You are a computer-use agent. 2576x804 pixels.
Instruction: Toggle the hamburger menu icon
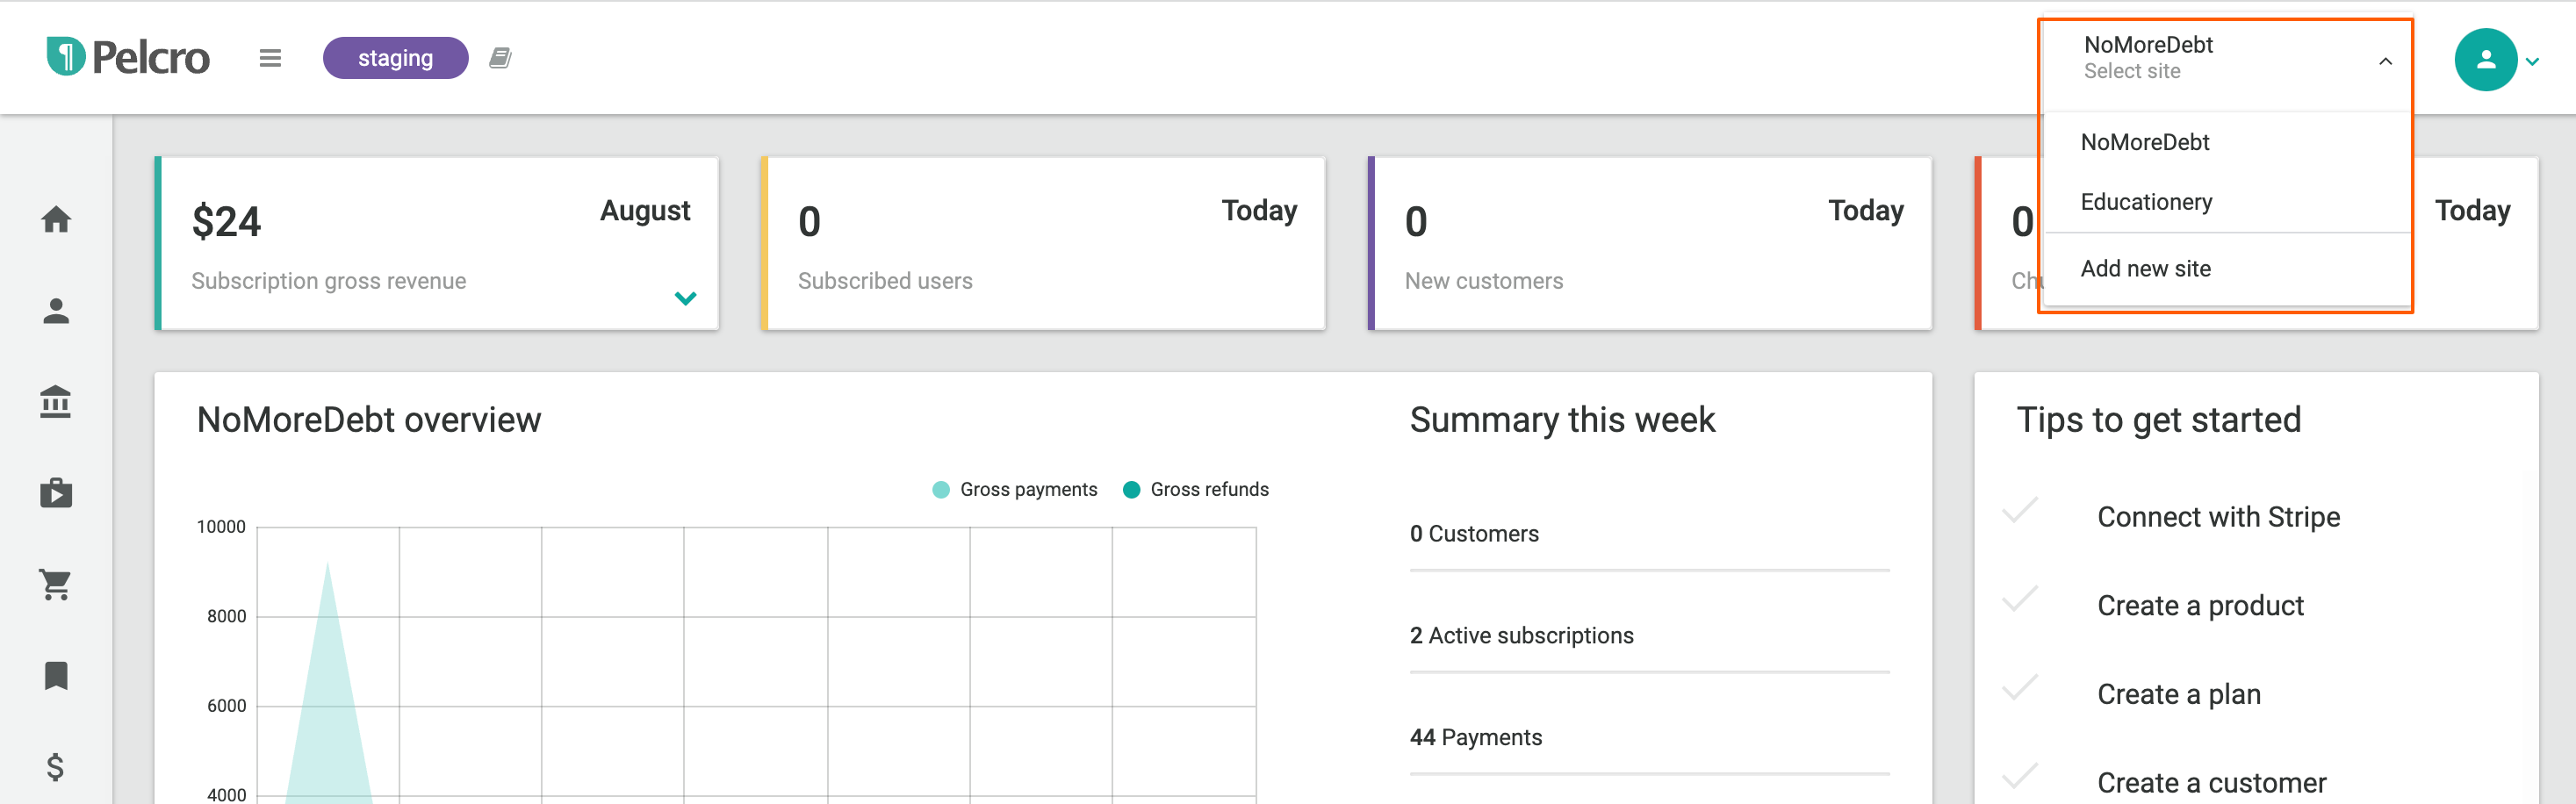270,58
